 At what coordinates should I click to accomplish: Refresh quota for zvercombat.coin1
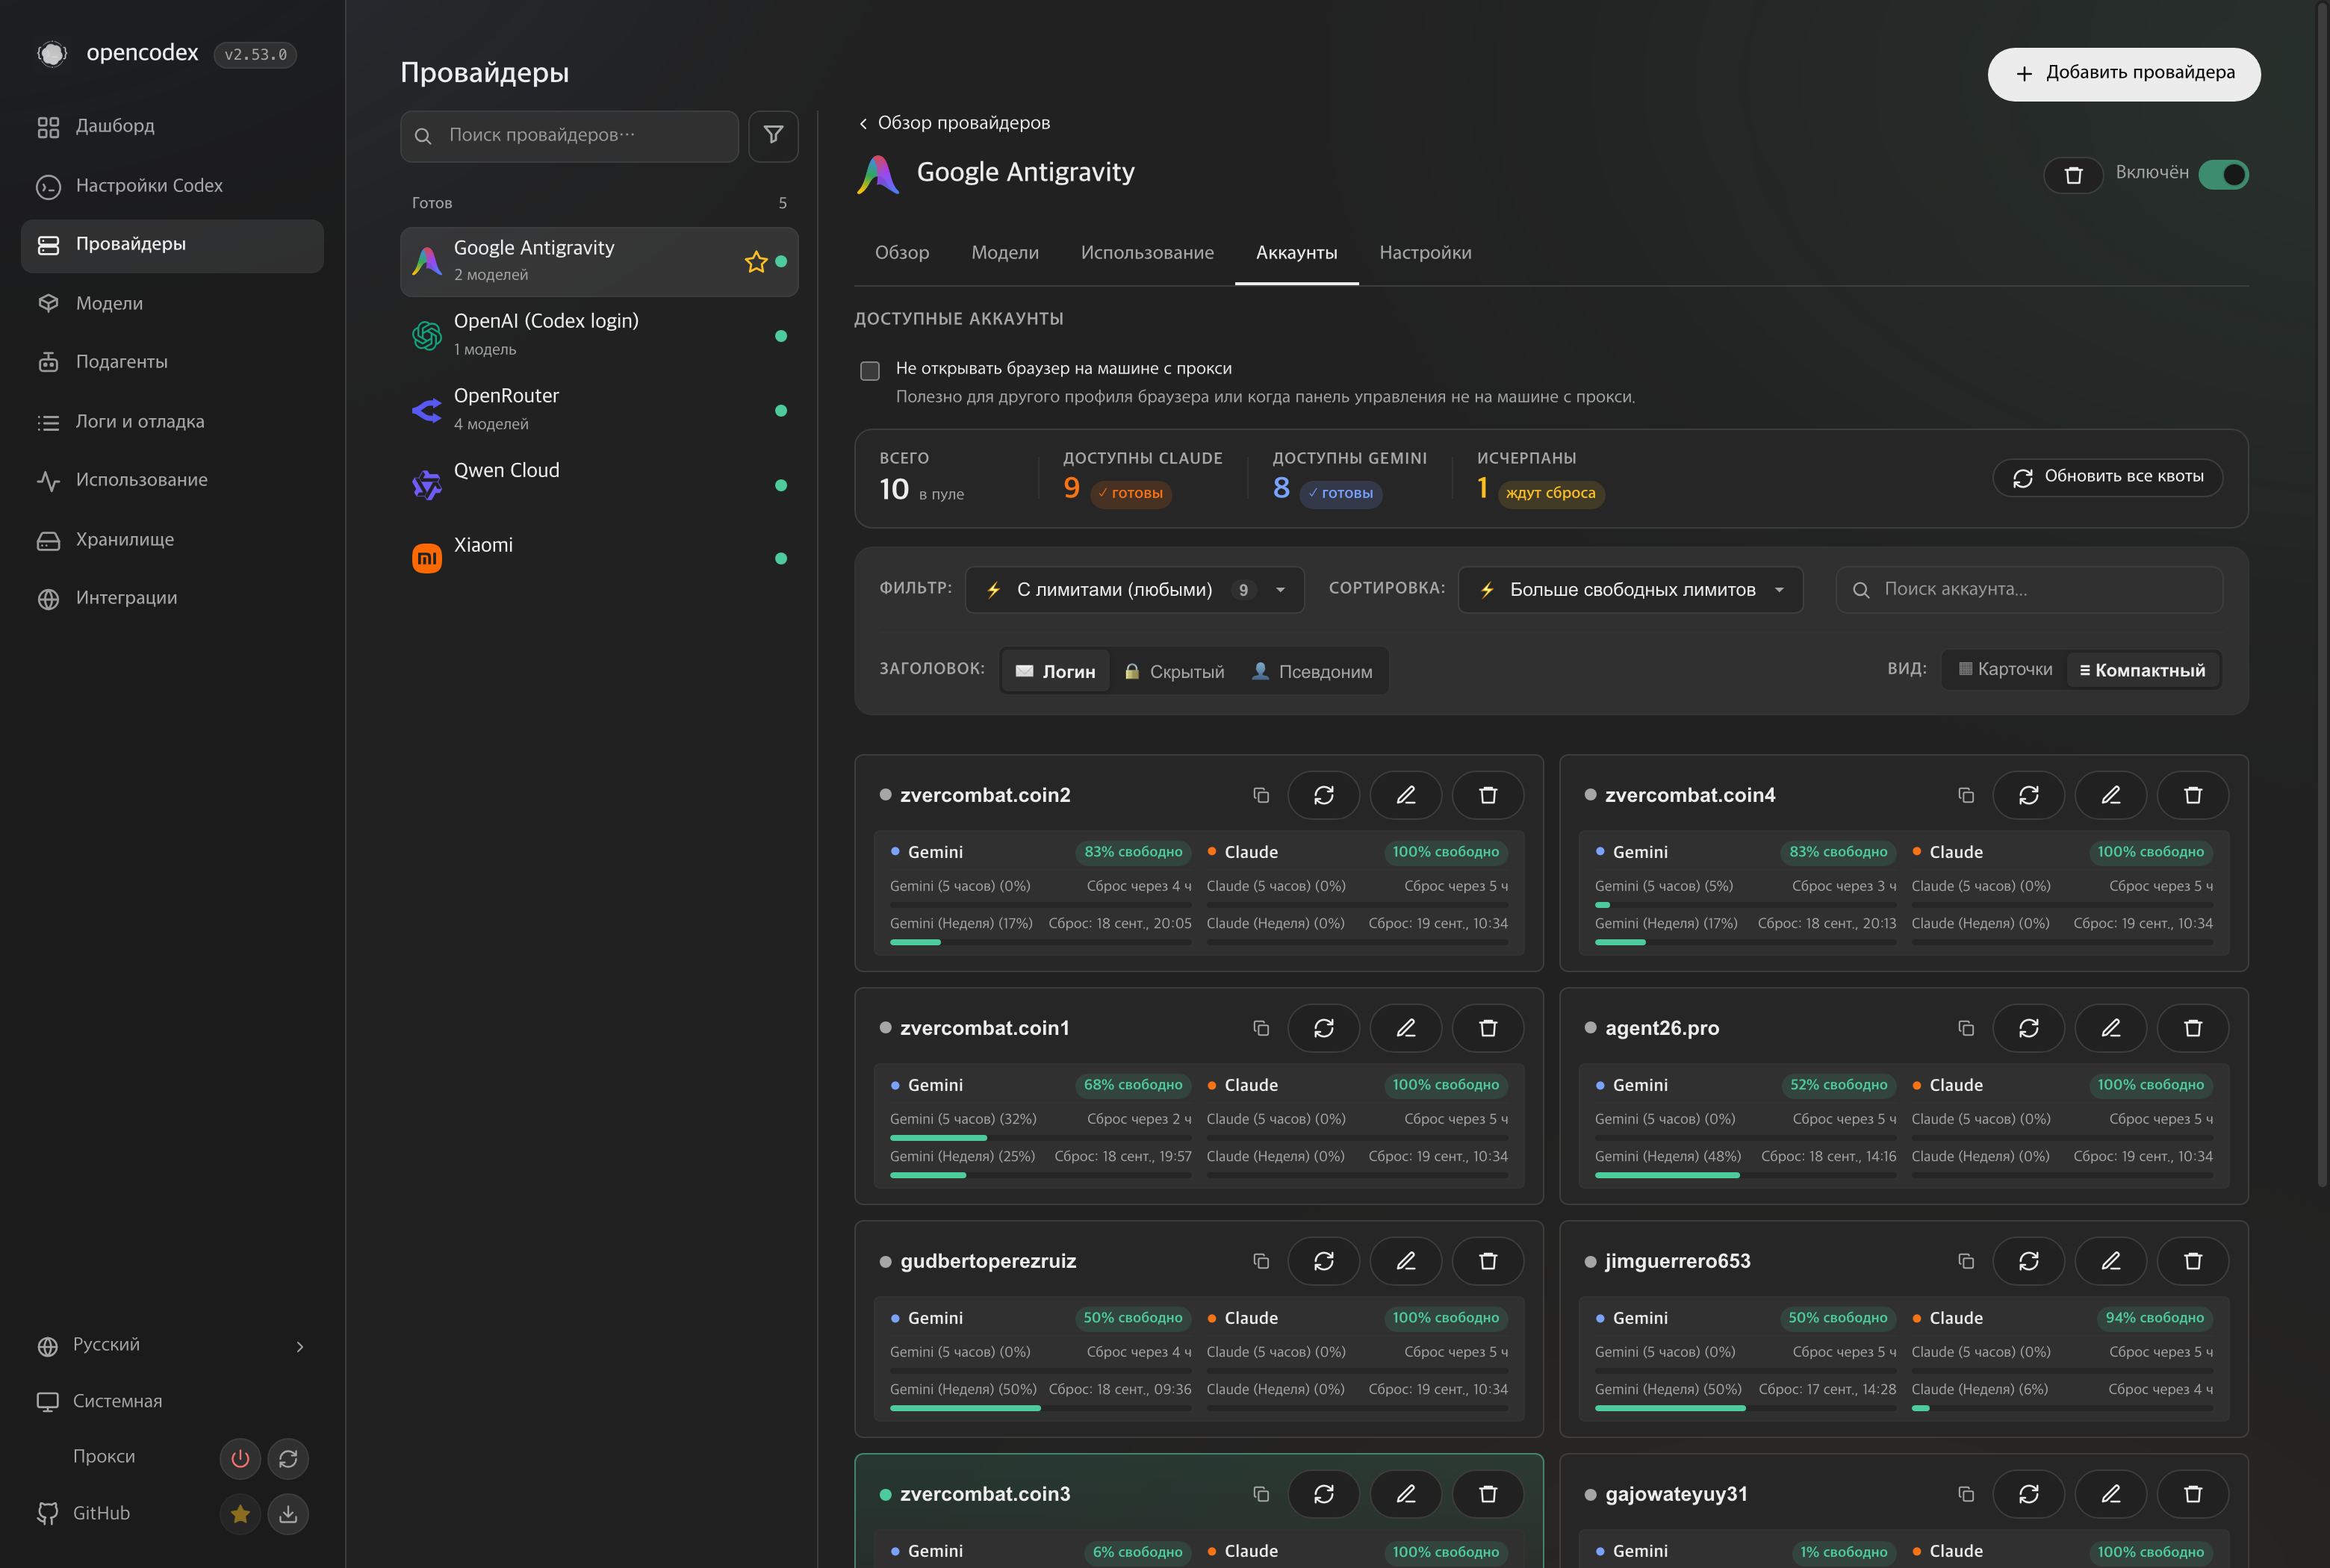click(1324, 1028)
